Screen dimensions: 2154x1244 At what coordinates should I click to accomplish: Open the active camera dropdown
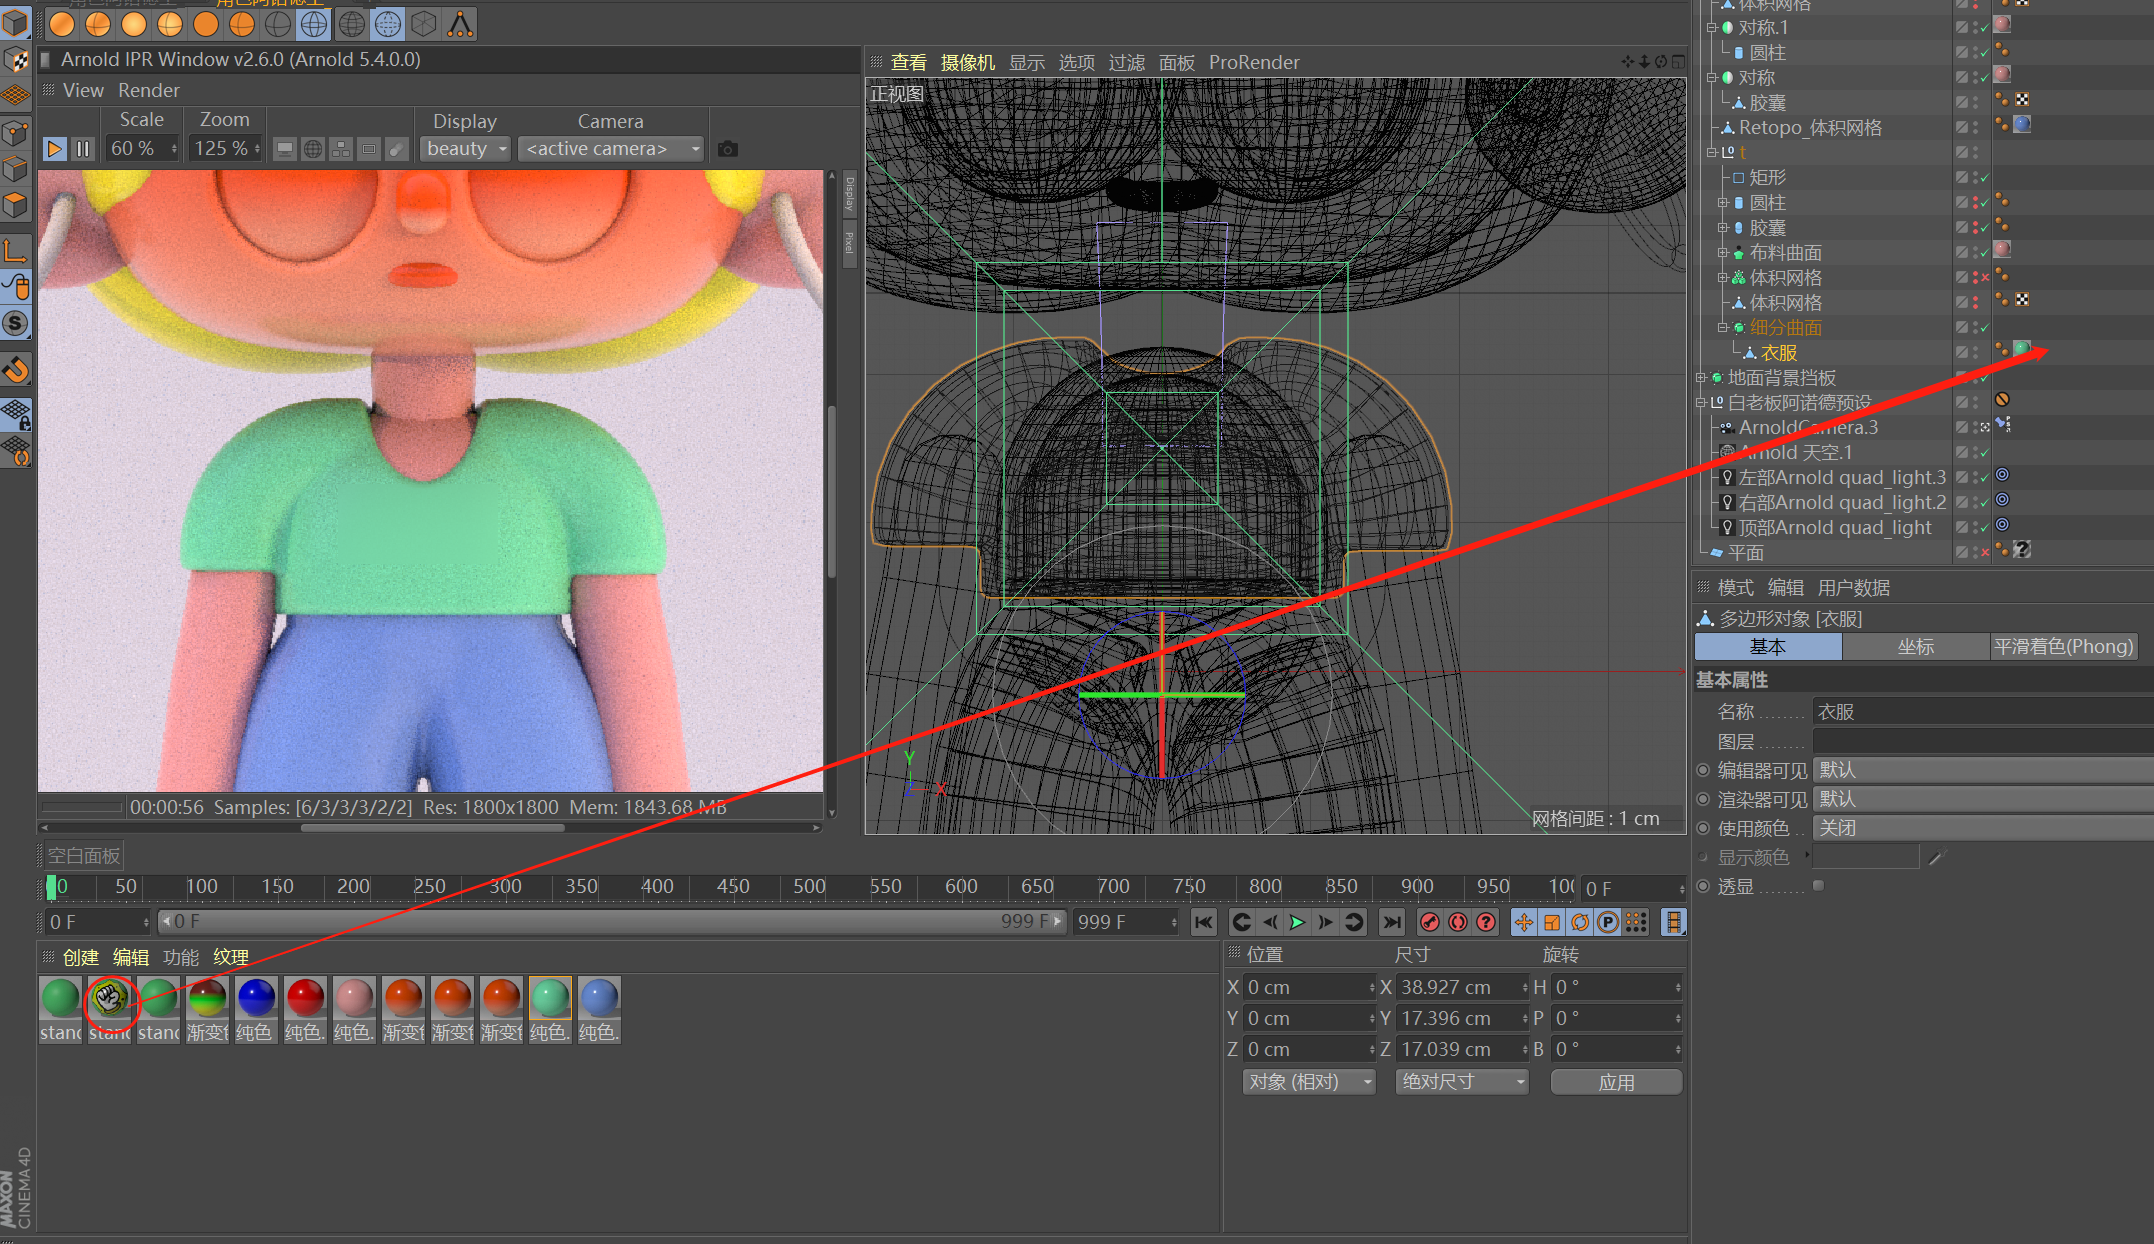(612, 149)
